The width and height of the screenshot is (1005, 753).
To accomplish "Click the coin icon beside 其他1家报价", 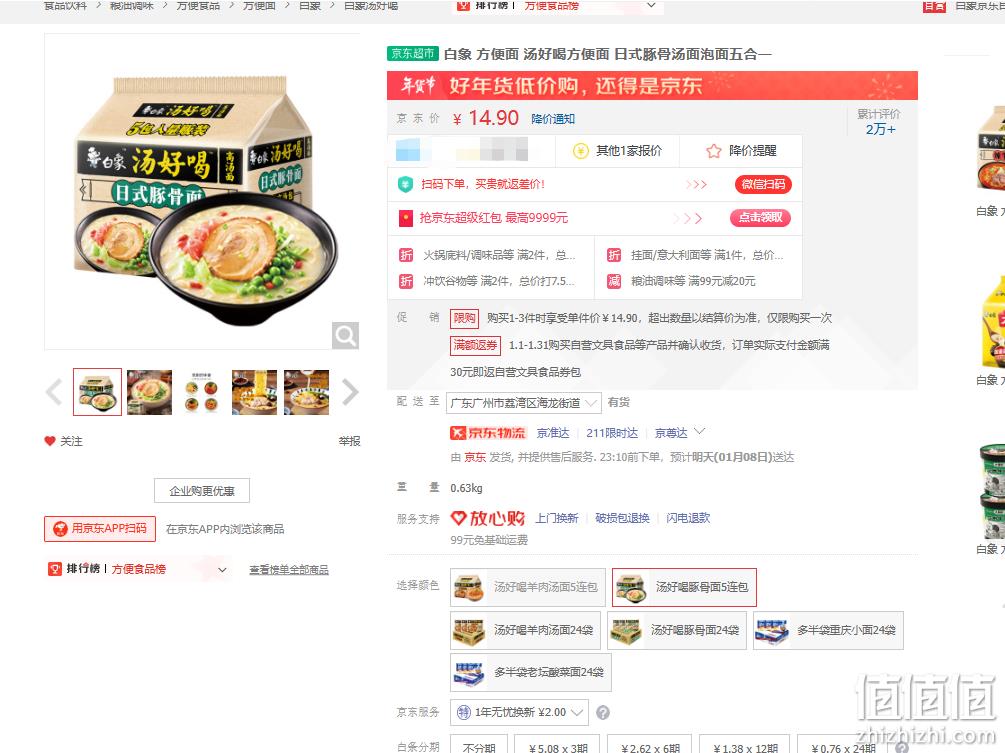I will pos(581,151).
